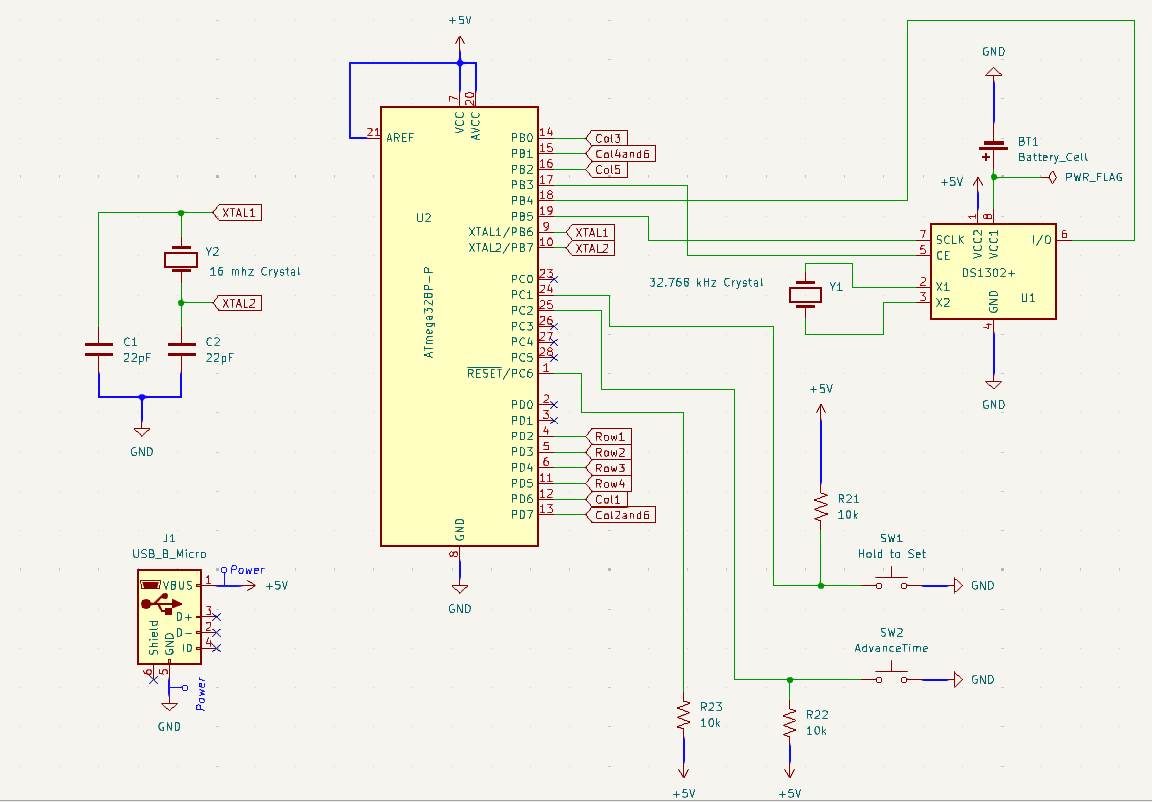This screenshot has height=802, width=1152.
Task: Select resistor R21 symbol
Action: point(820,506)
